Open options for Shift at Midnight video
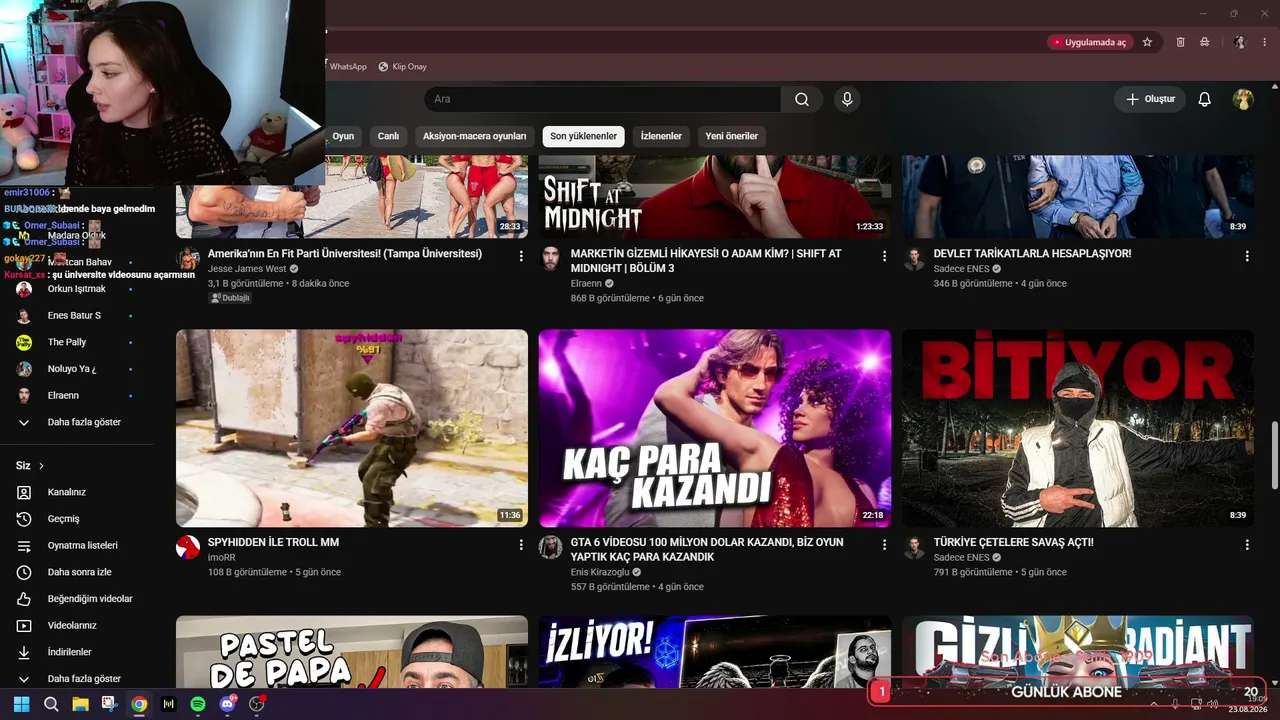Image resolution: width=1280 pixels, height=720 pixels. tap(884, 256)
